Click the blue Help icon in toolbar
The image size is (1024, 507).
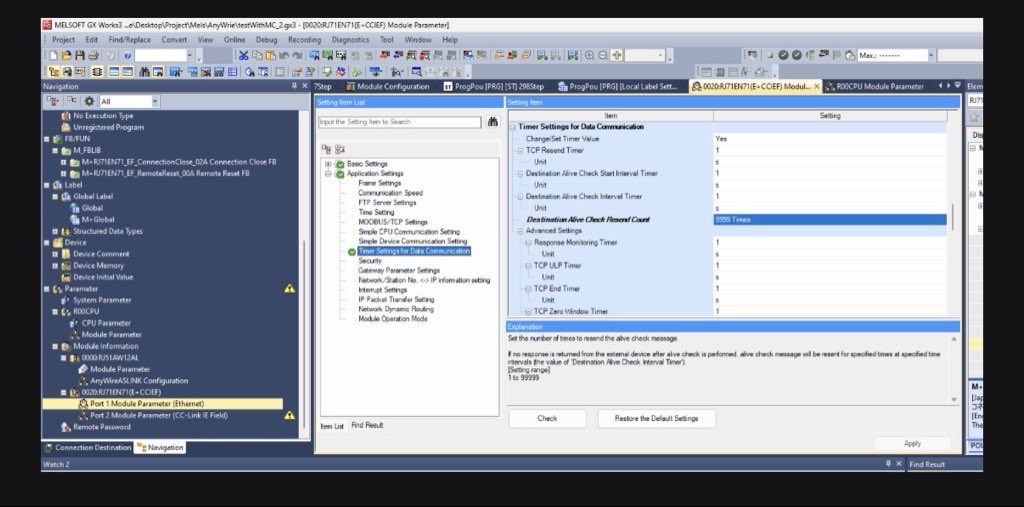point(127,56)
